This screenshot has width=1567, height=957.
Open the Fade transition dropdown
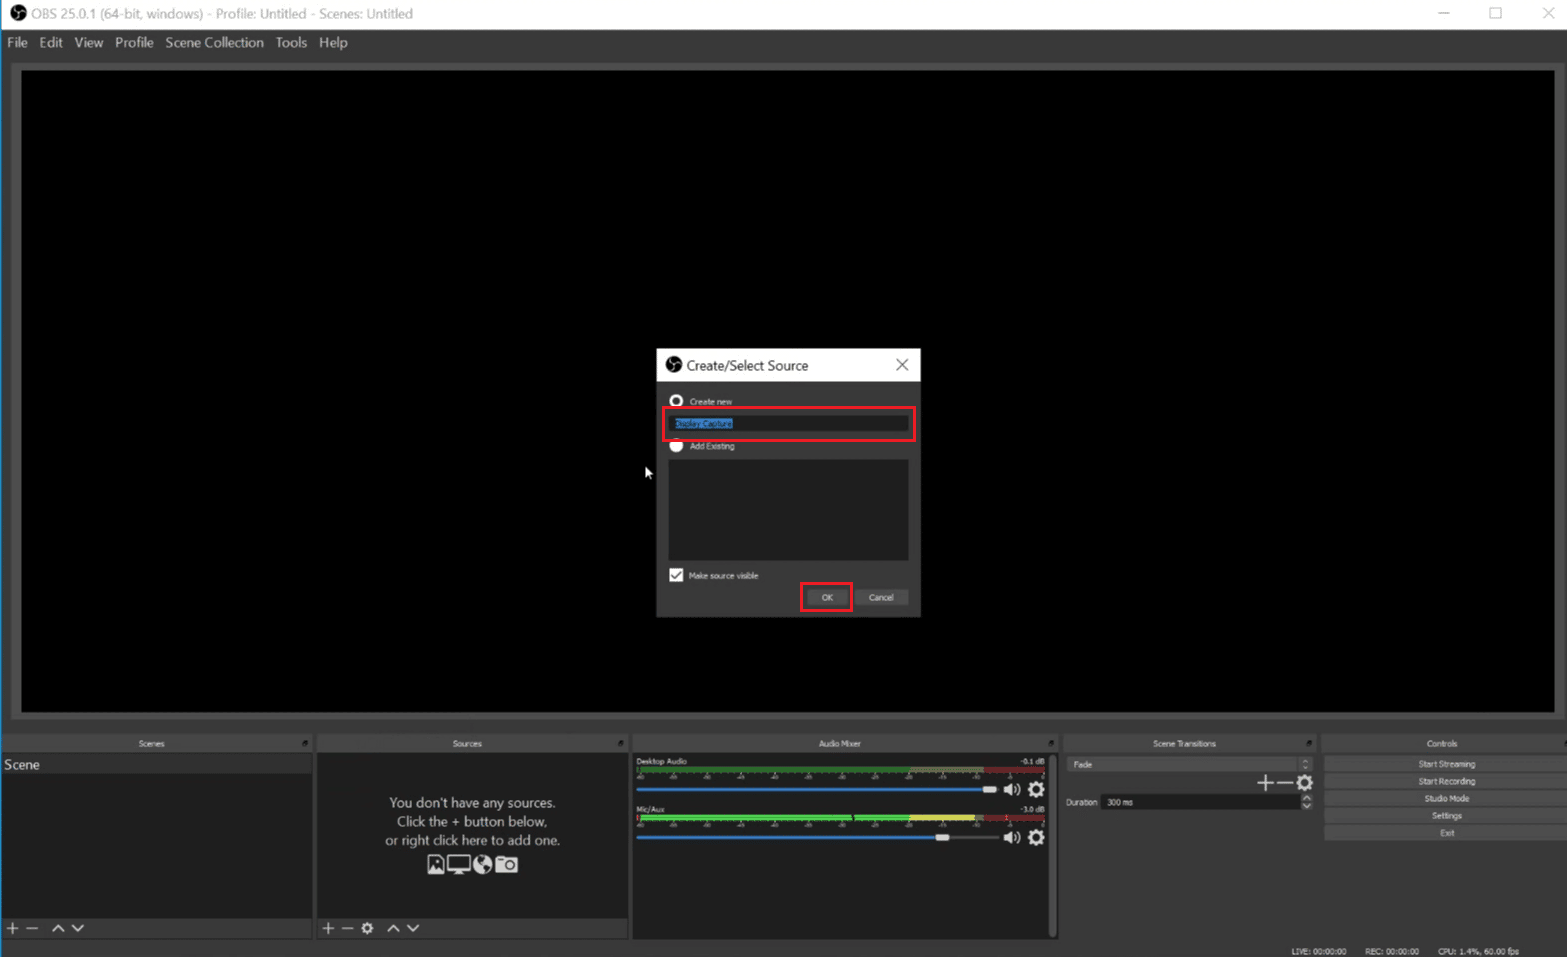[x=1305, y=764]
